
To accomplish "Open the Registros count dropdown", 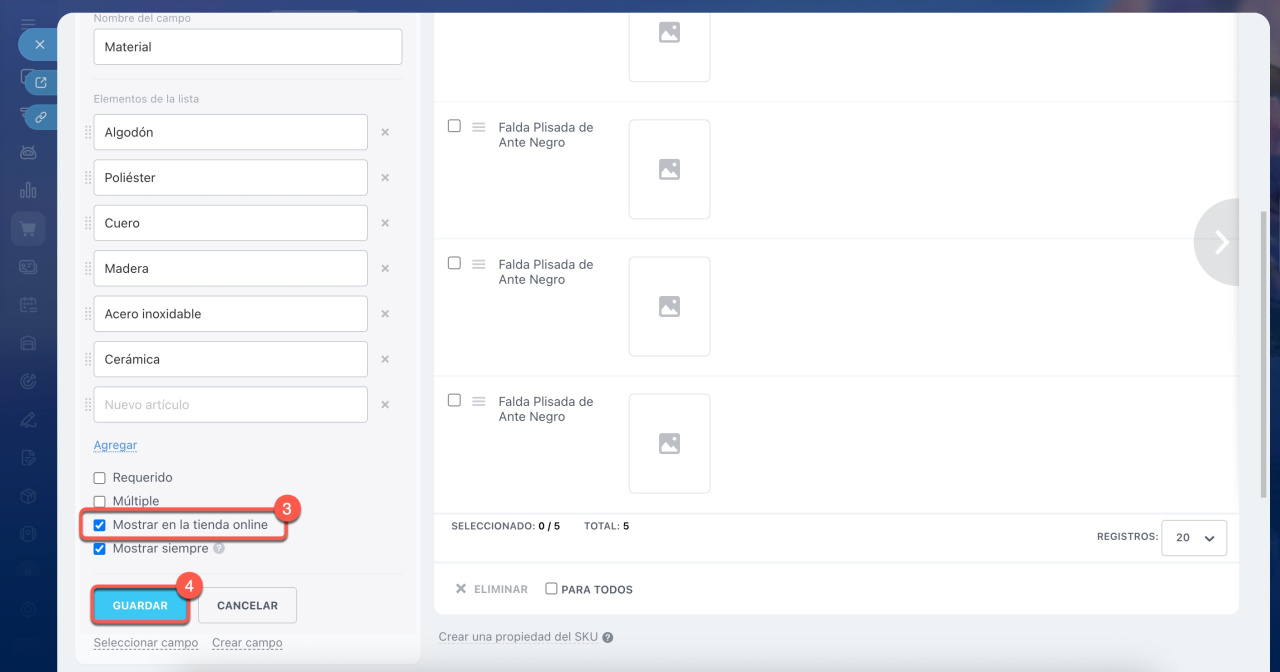I will tap(1195, 538).
